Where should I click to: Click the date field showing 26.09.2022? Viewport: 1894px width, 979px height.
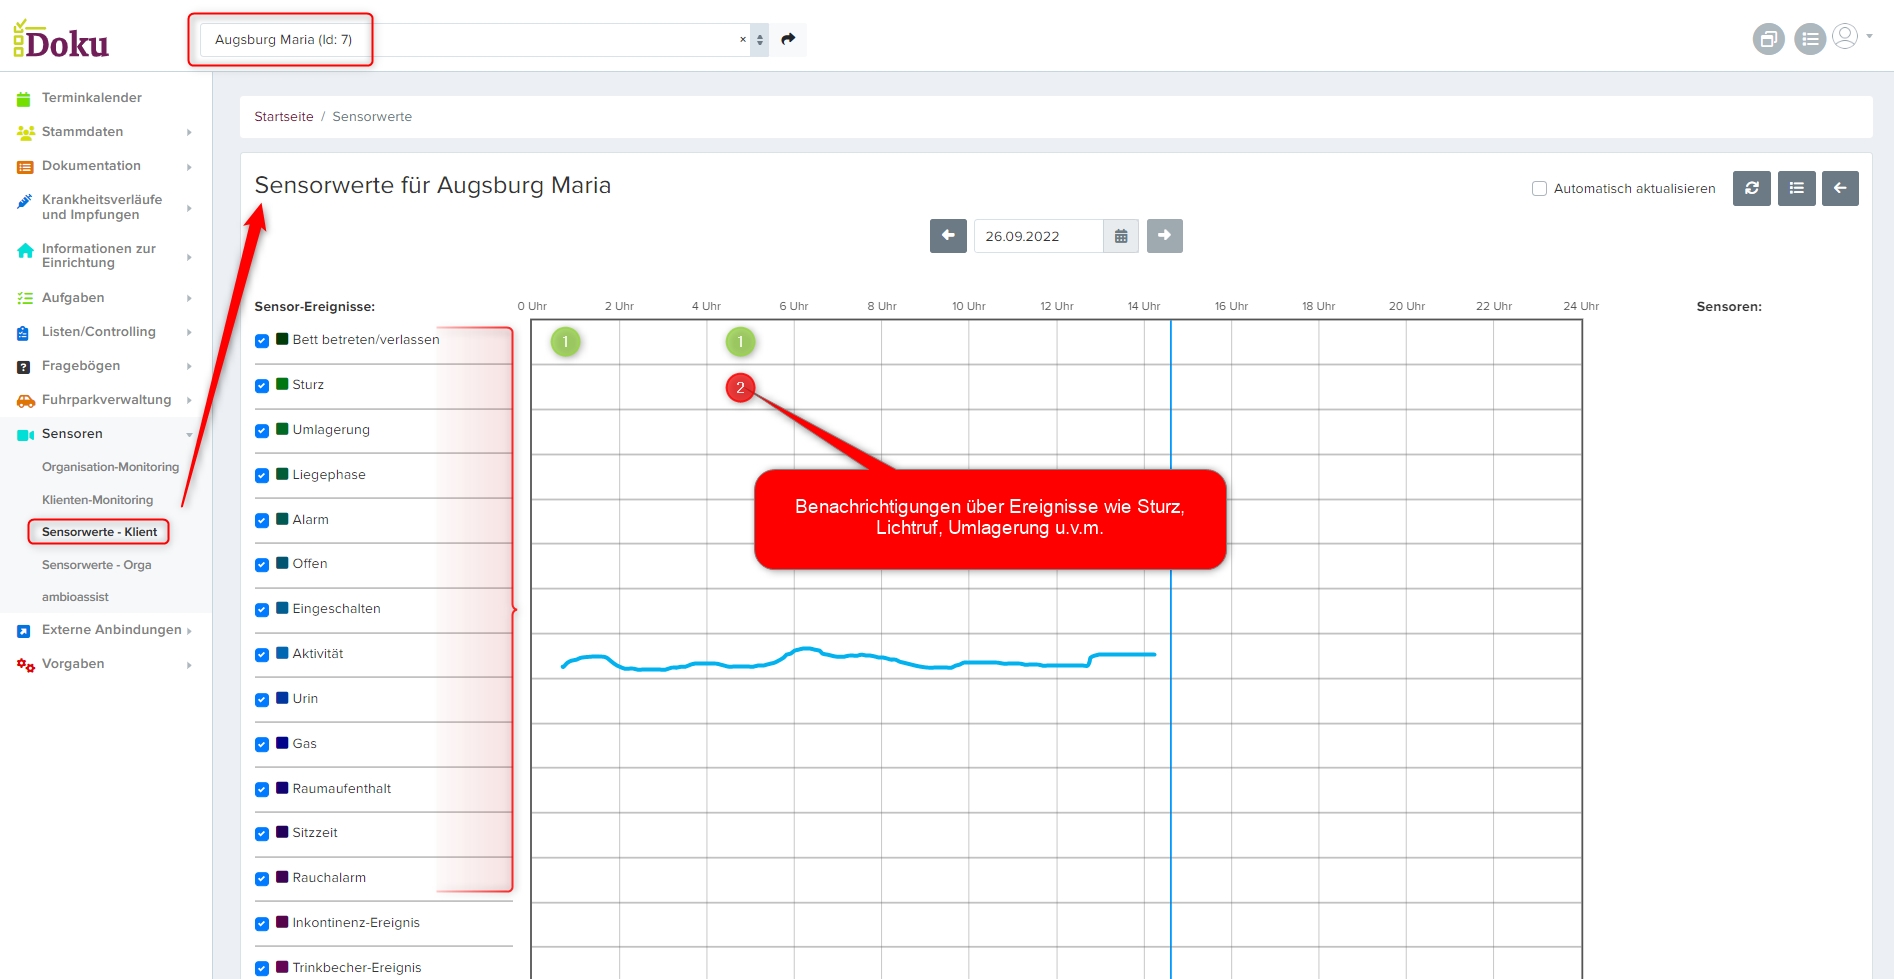click(x=1038, y=236)
